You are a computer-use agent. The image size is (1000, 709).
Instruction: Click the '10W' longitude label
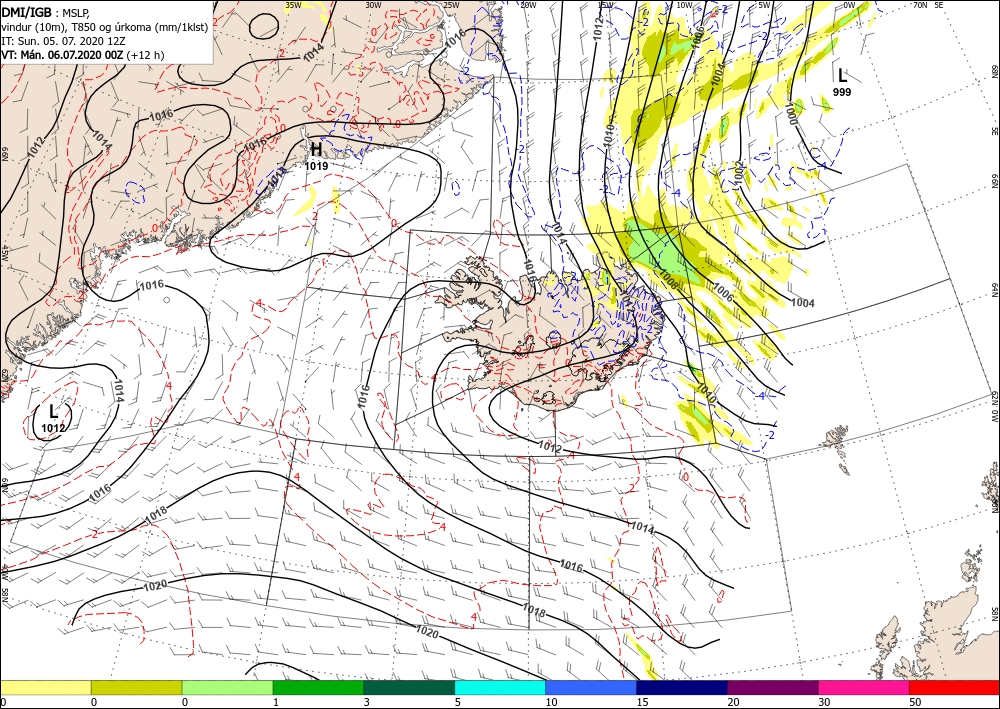tap(684, 5)
